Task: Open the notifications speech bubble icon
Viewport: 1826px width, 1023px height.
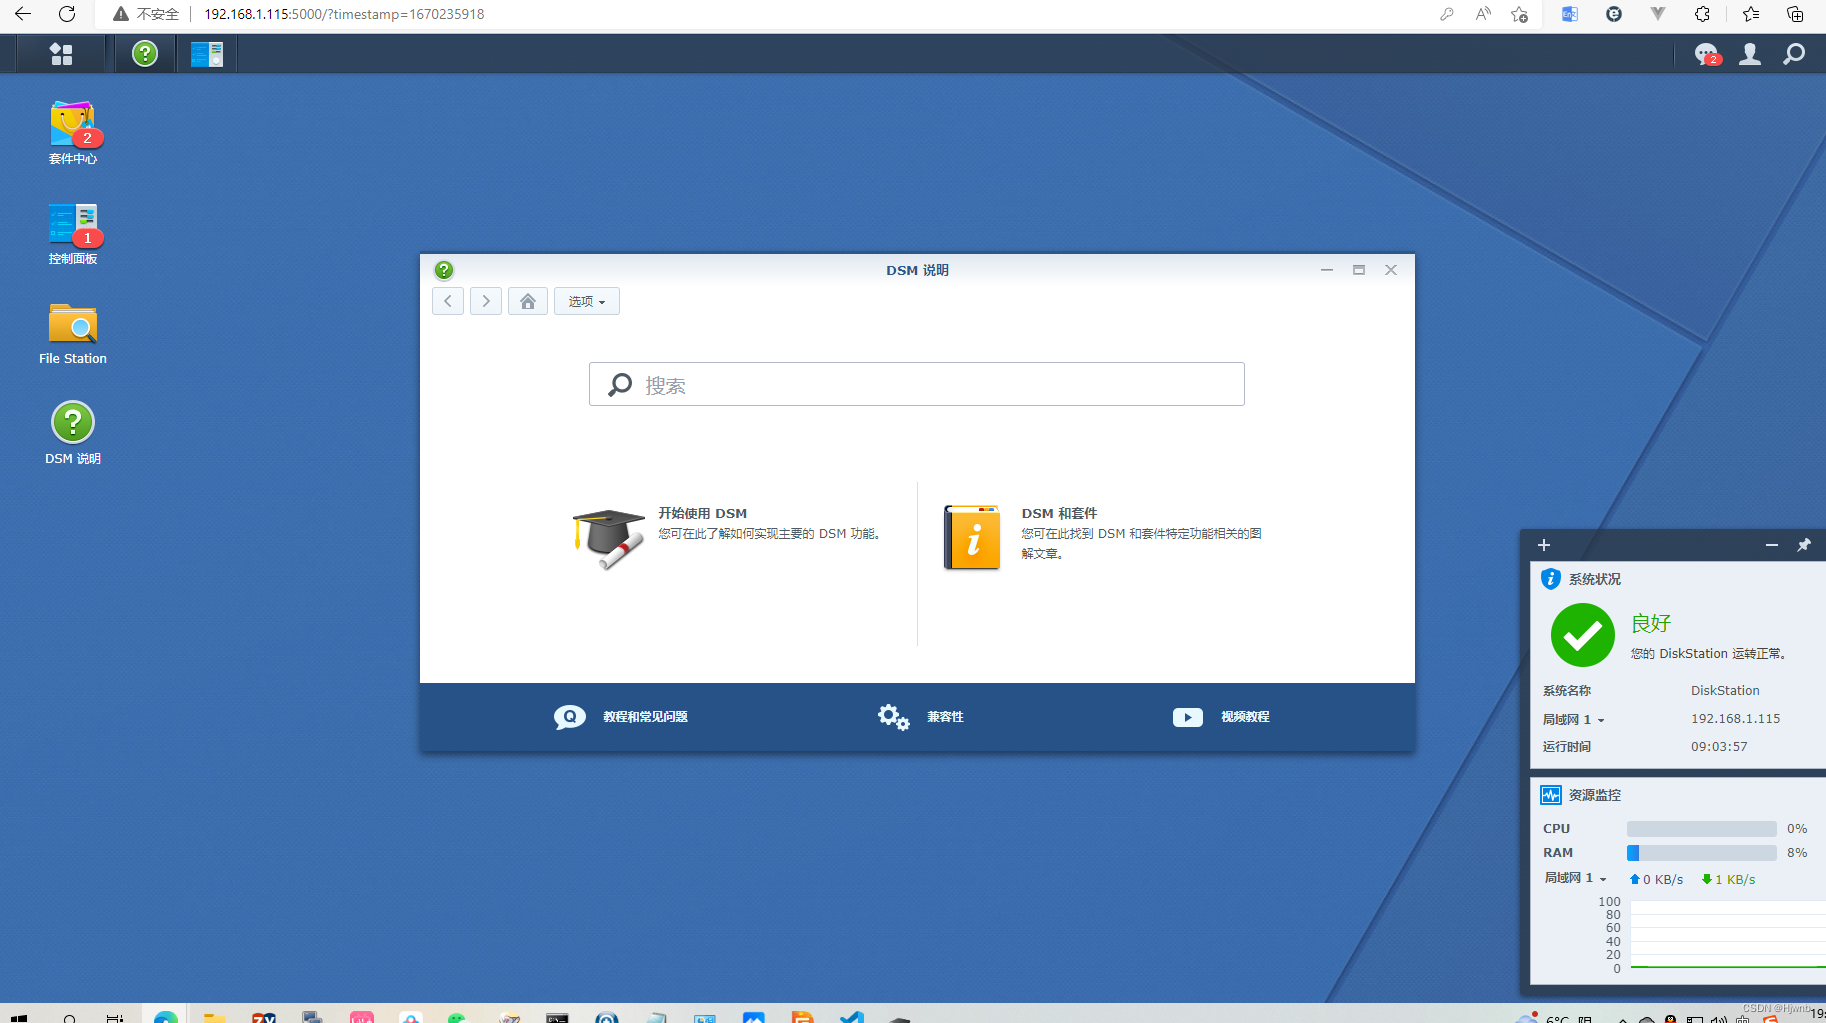Action: [x=1706, y=54]
